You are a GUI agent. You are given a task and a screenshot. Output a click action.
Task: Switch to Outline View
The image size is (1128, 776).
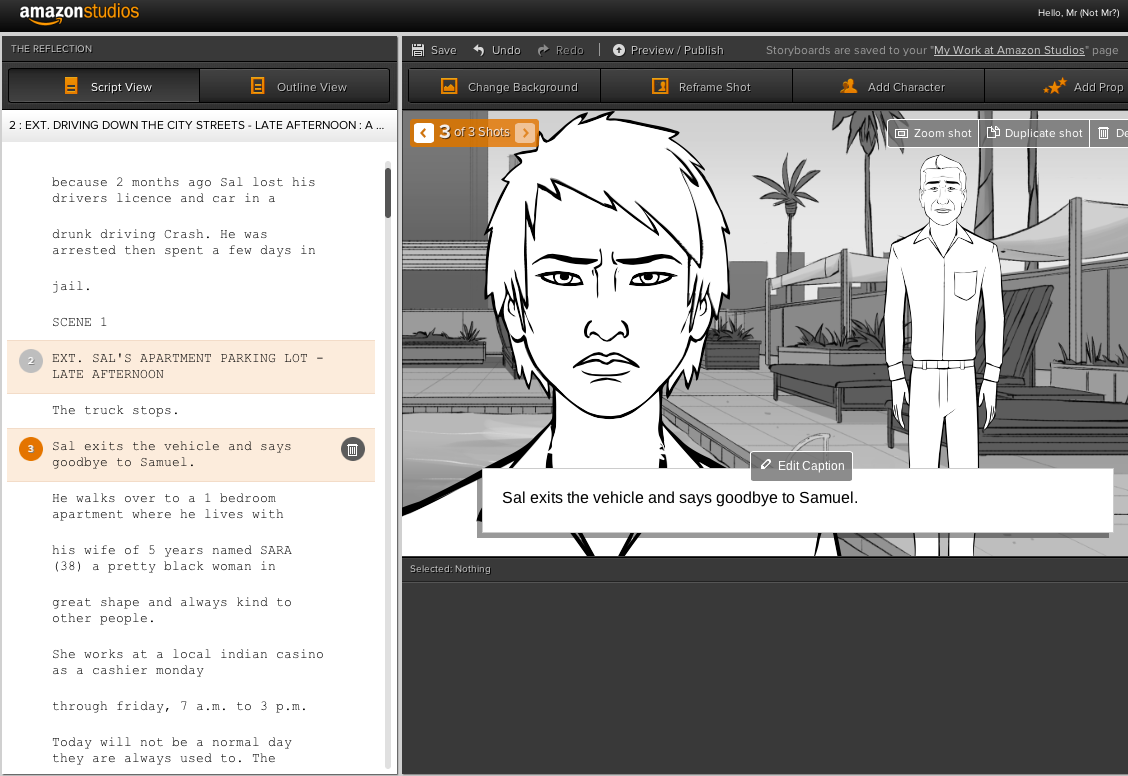pyautogui.click(x=295, y=86)
